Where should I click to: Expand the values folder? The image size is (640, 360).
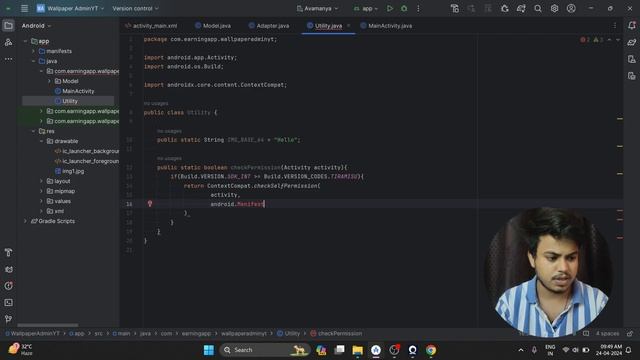(x=41, y=201)
